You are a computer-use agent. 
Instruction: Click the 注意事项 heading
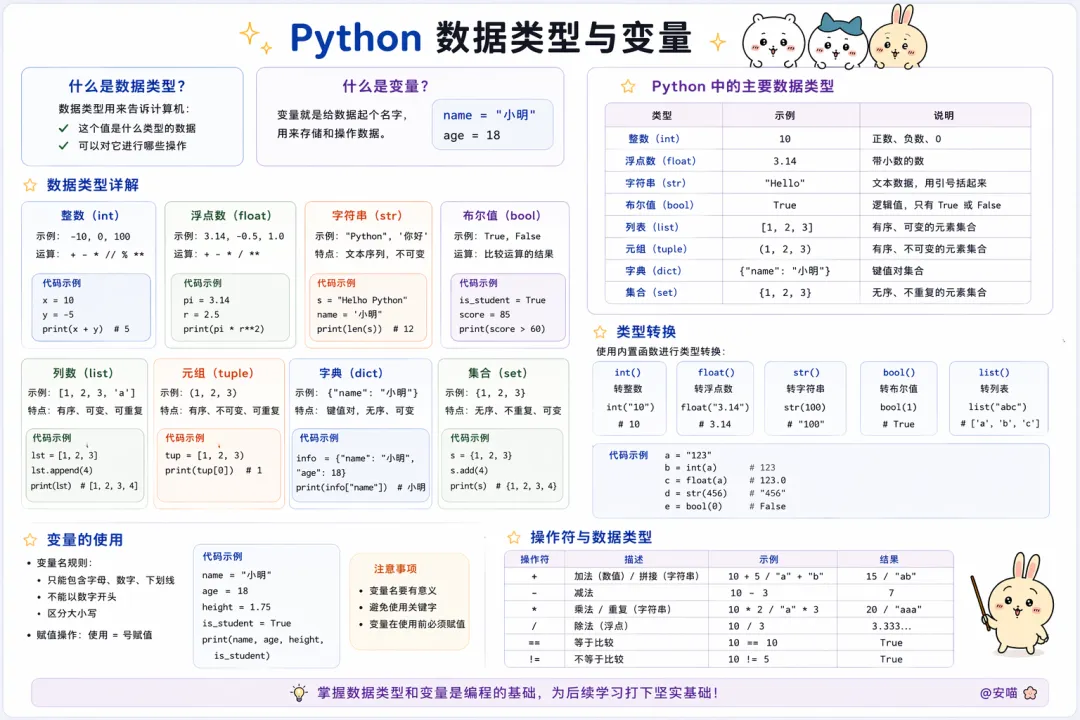pos(395,568)
